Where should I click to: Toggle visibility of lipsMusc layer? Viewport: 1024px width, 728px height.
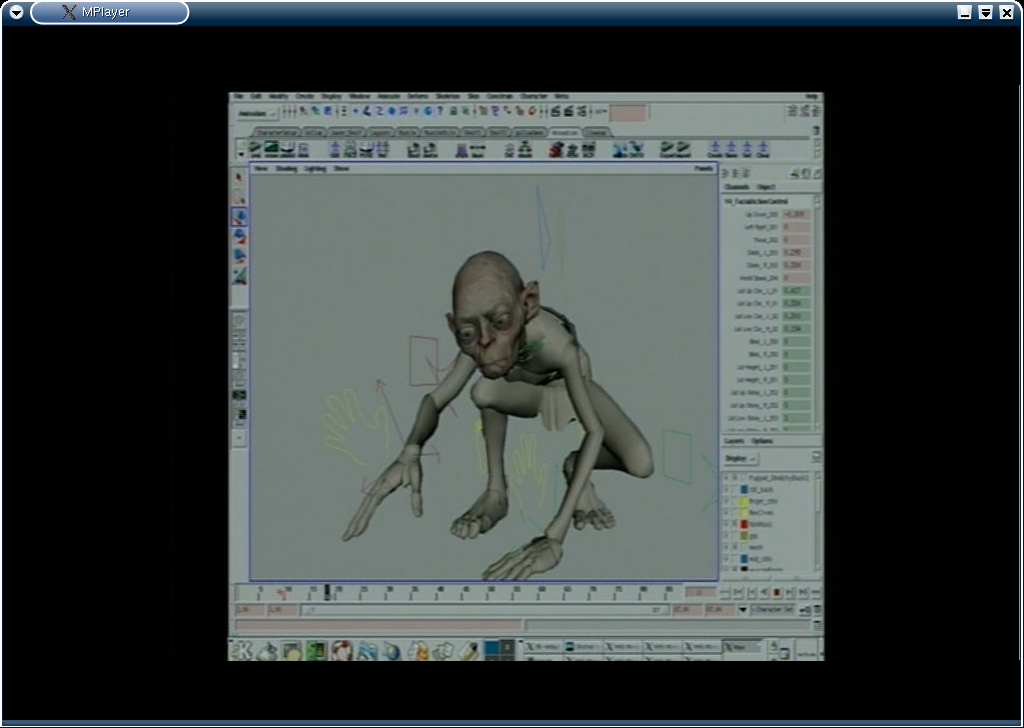point(726,524)
